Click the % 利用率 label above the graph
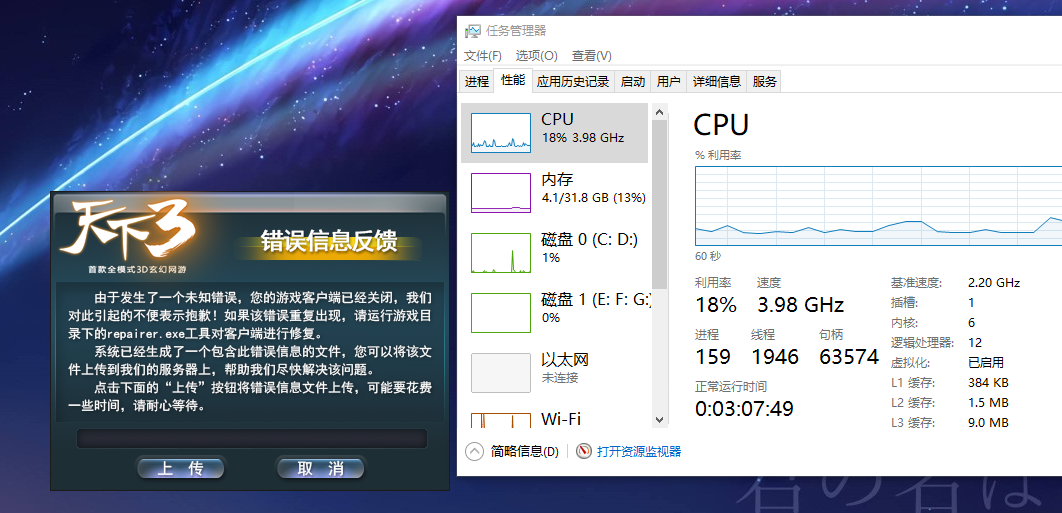1062x513 pixels. click(x=718, y=155)
